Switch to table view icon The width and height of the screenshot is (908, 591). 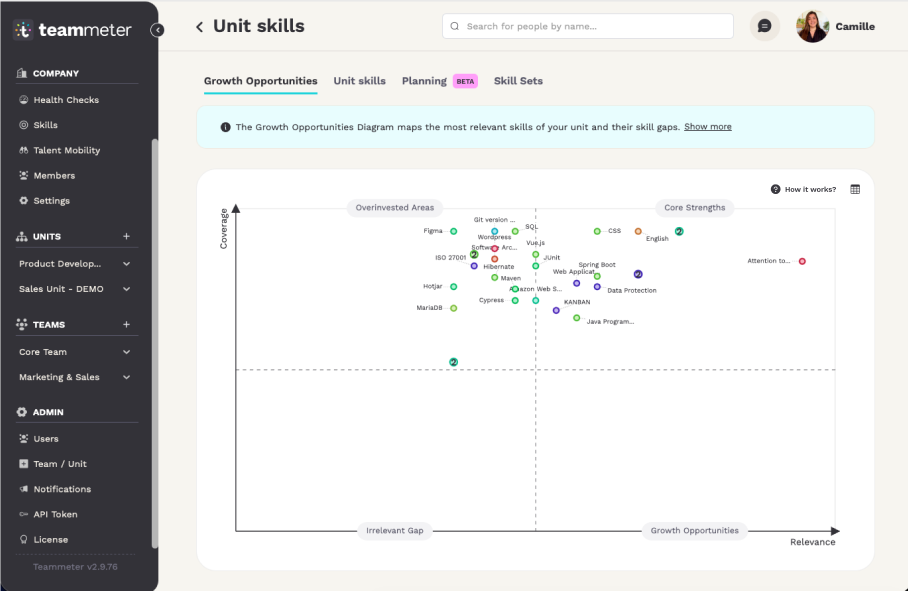coord(855,189)
